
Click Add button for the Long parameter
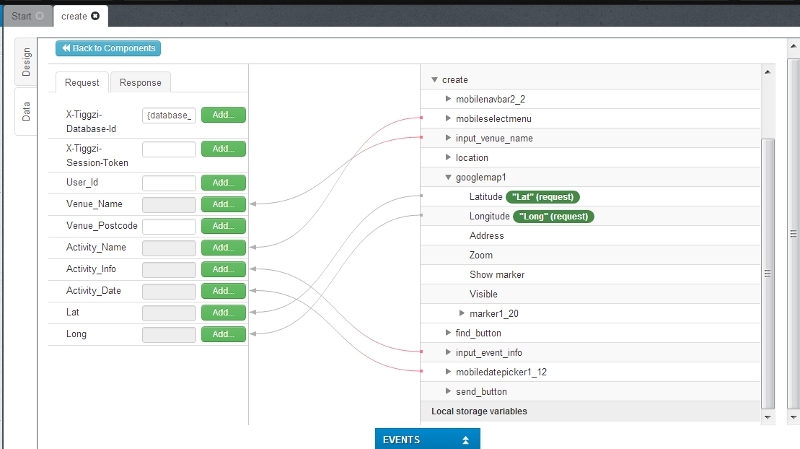pyautogui.click(x=223, y=334)
